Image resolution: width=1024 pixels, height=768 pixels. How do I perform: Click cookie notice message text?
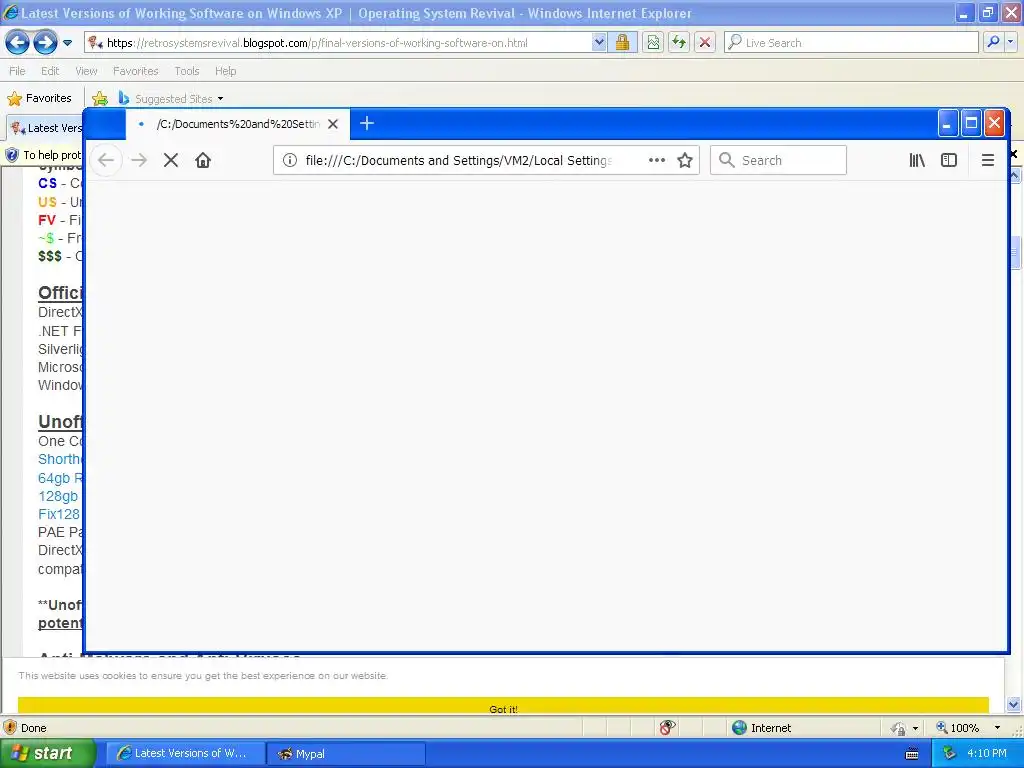pos(202,675)
